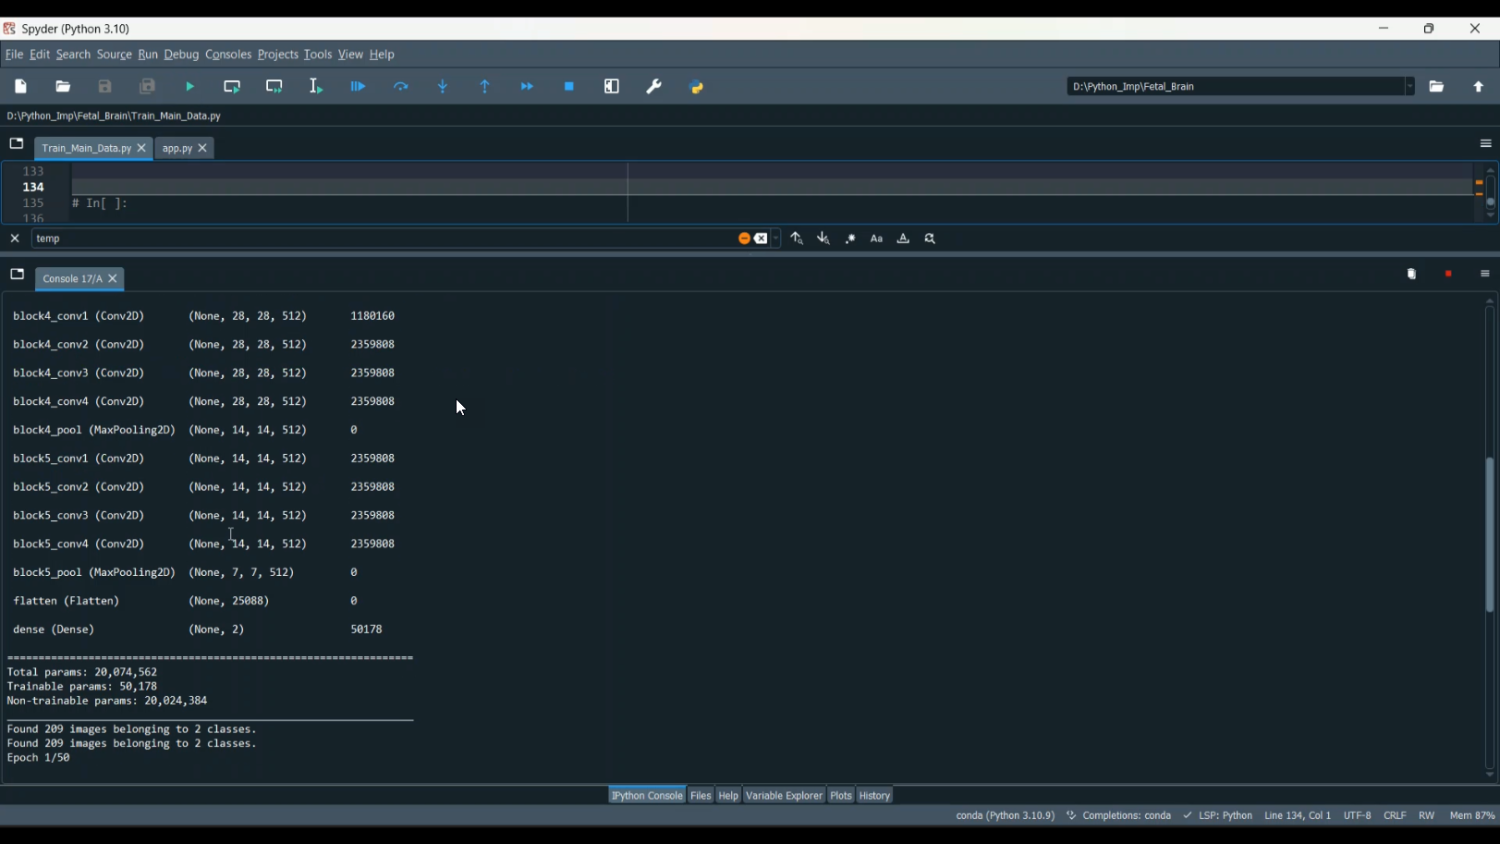
Task: Expand the working directory path dropdown
Action: [1410, 87]
